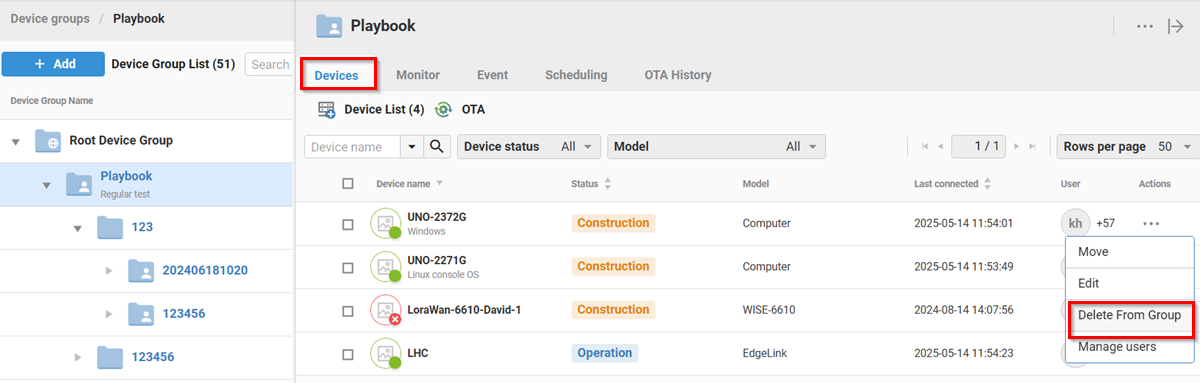Click the Playbook header folder icon
Viewport: 1200px width, 383px height.
pos(330,26)
